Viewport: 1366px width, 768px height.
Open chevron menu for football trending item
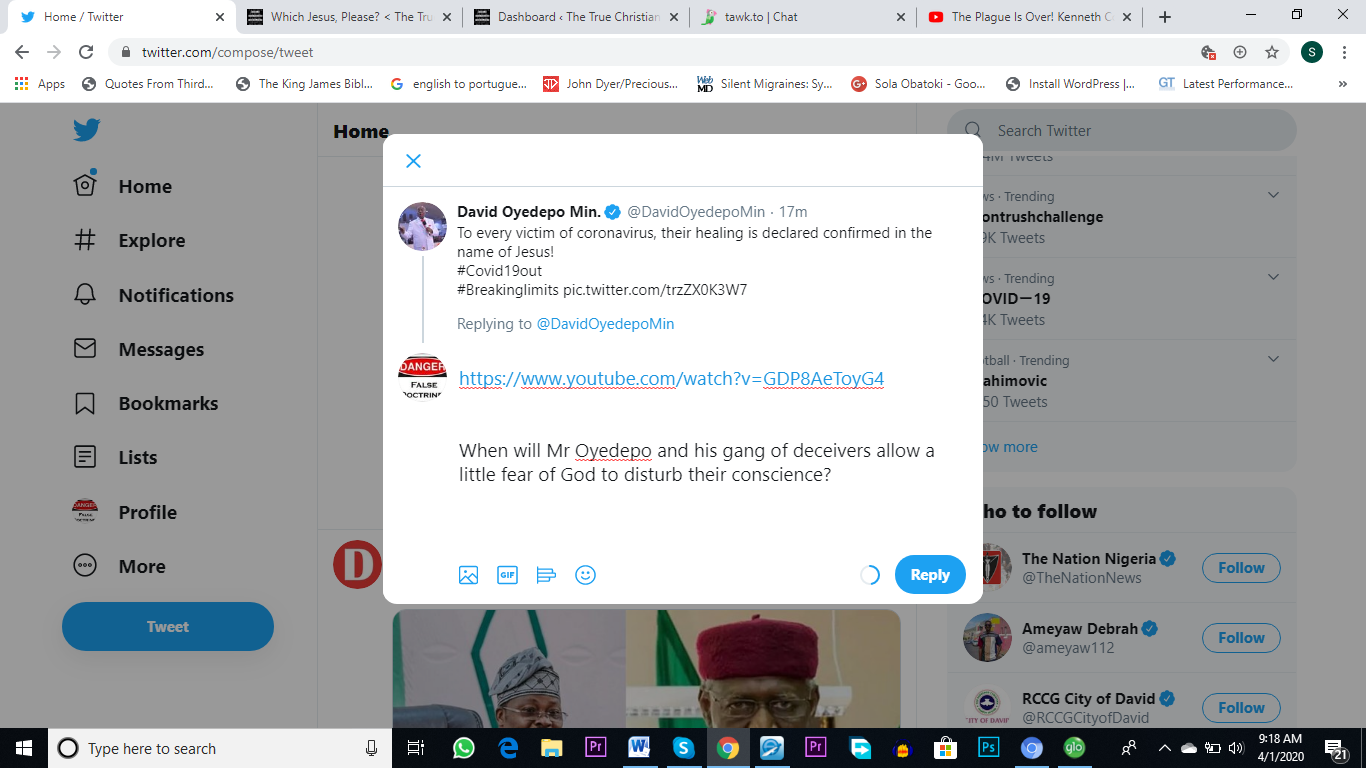tap(1273, 359)
